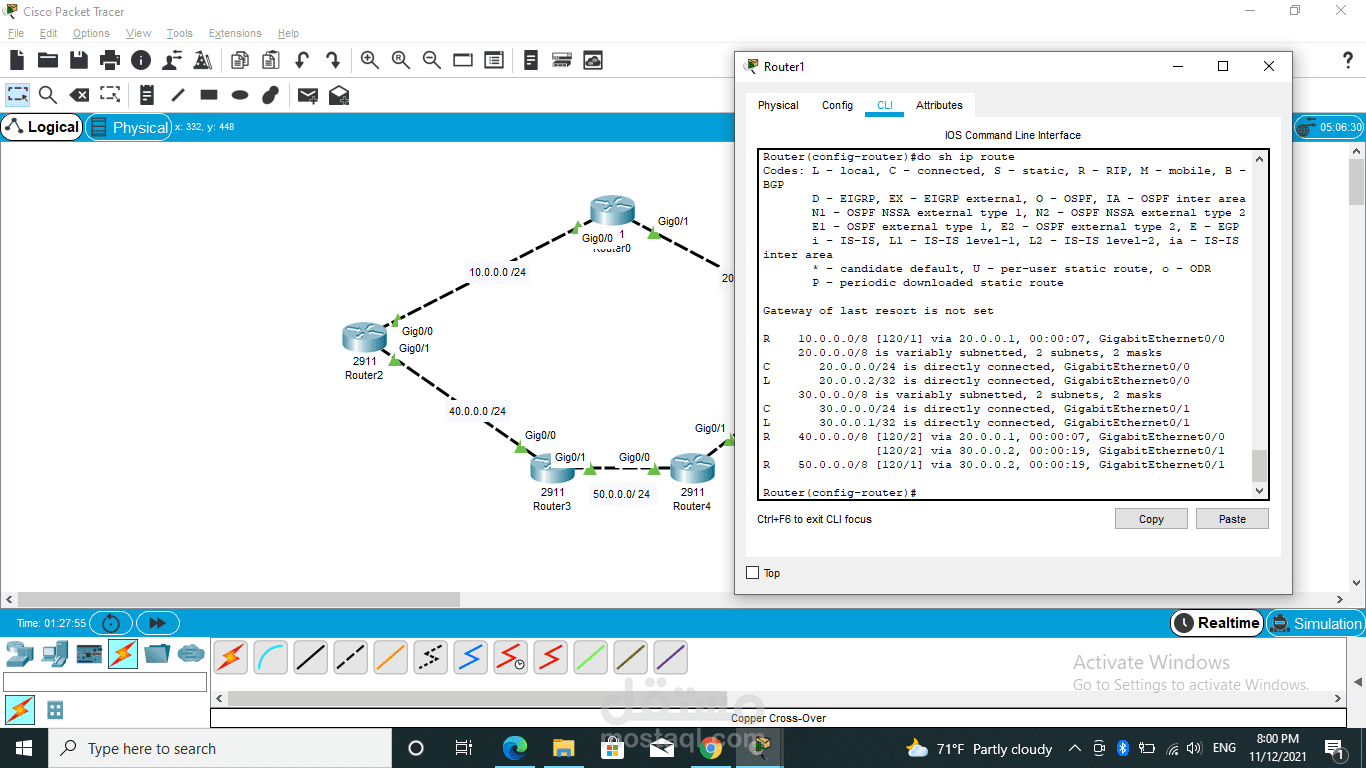
Task: Select the Delete tool
Action: click(x=79, y=95)
